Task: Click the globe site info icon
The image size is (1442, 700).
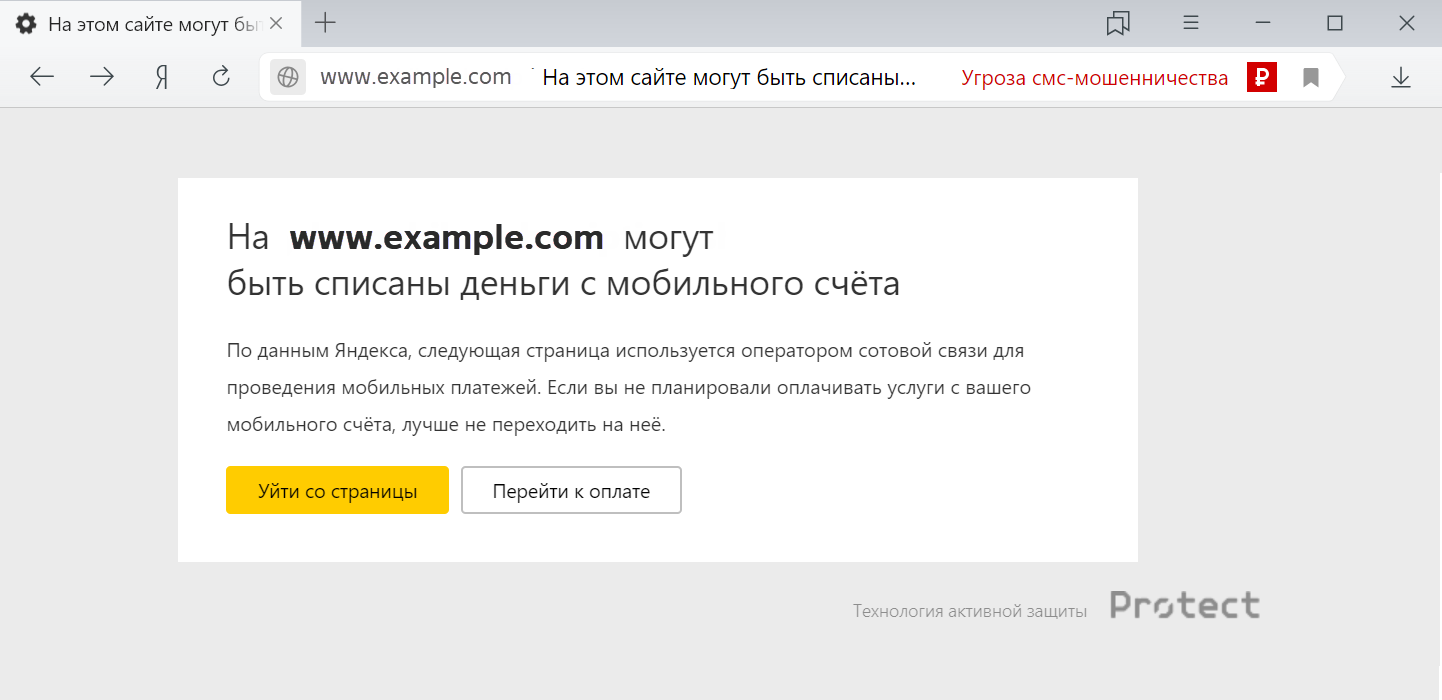Action: pos(288,77)
